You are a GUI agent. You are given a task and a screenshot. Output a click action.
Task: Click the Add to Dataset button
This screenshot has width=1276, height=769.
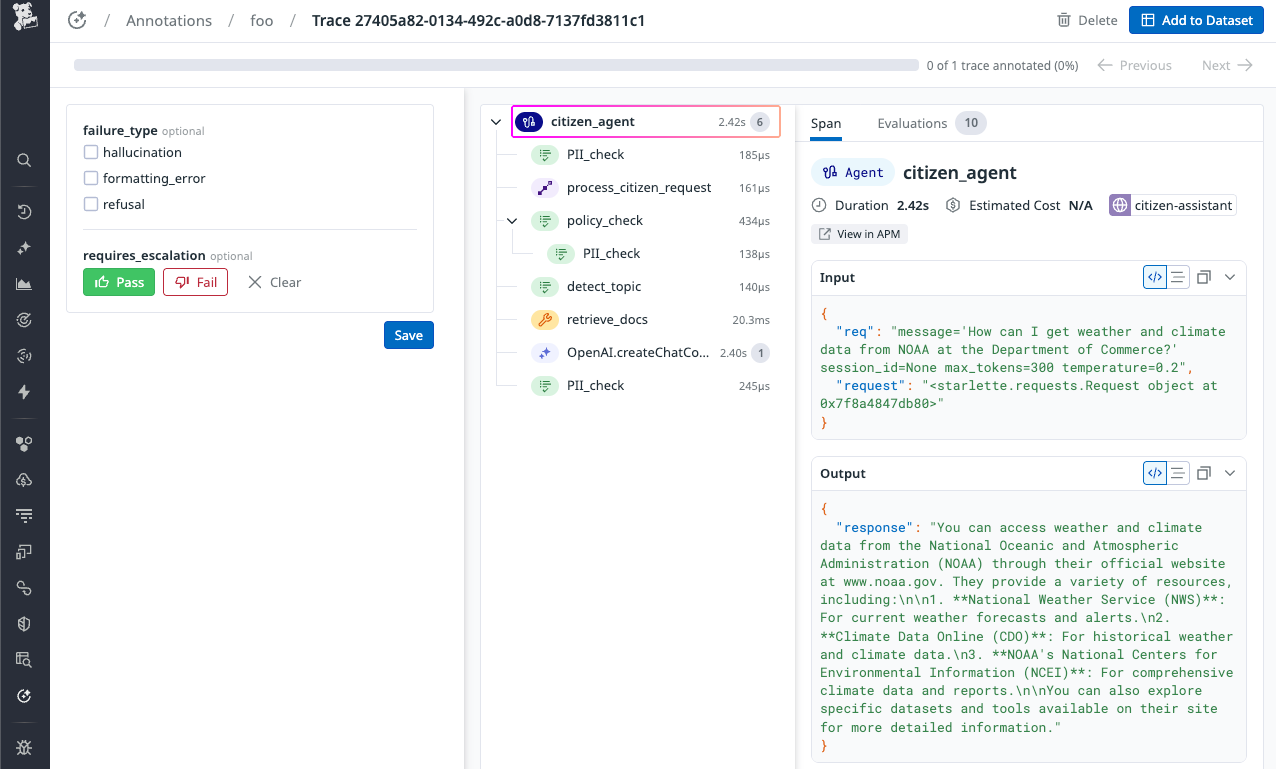click(1196, 20)
